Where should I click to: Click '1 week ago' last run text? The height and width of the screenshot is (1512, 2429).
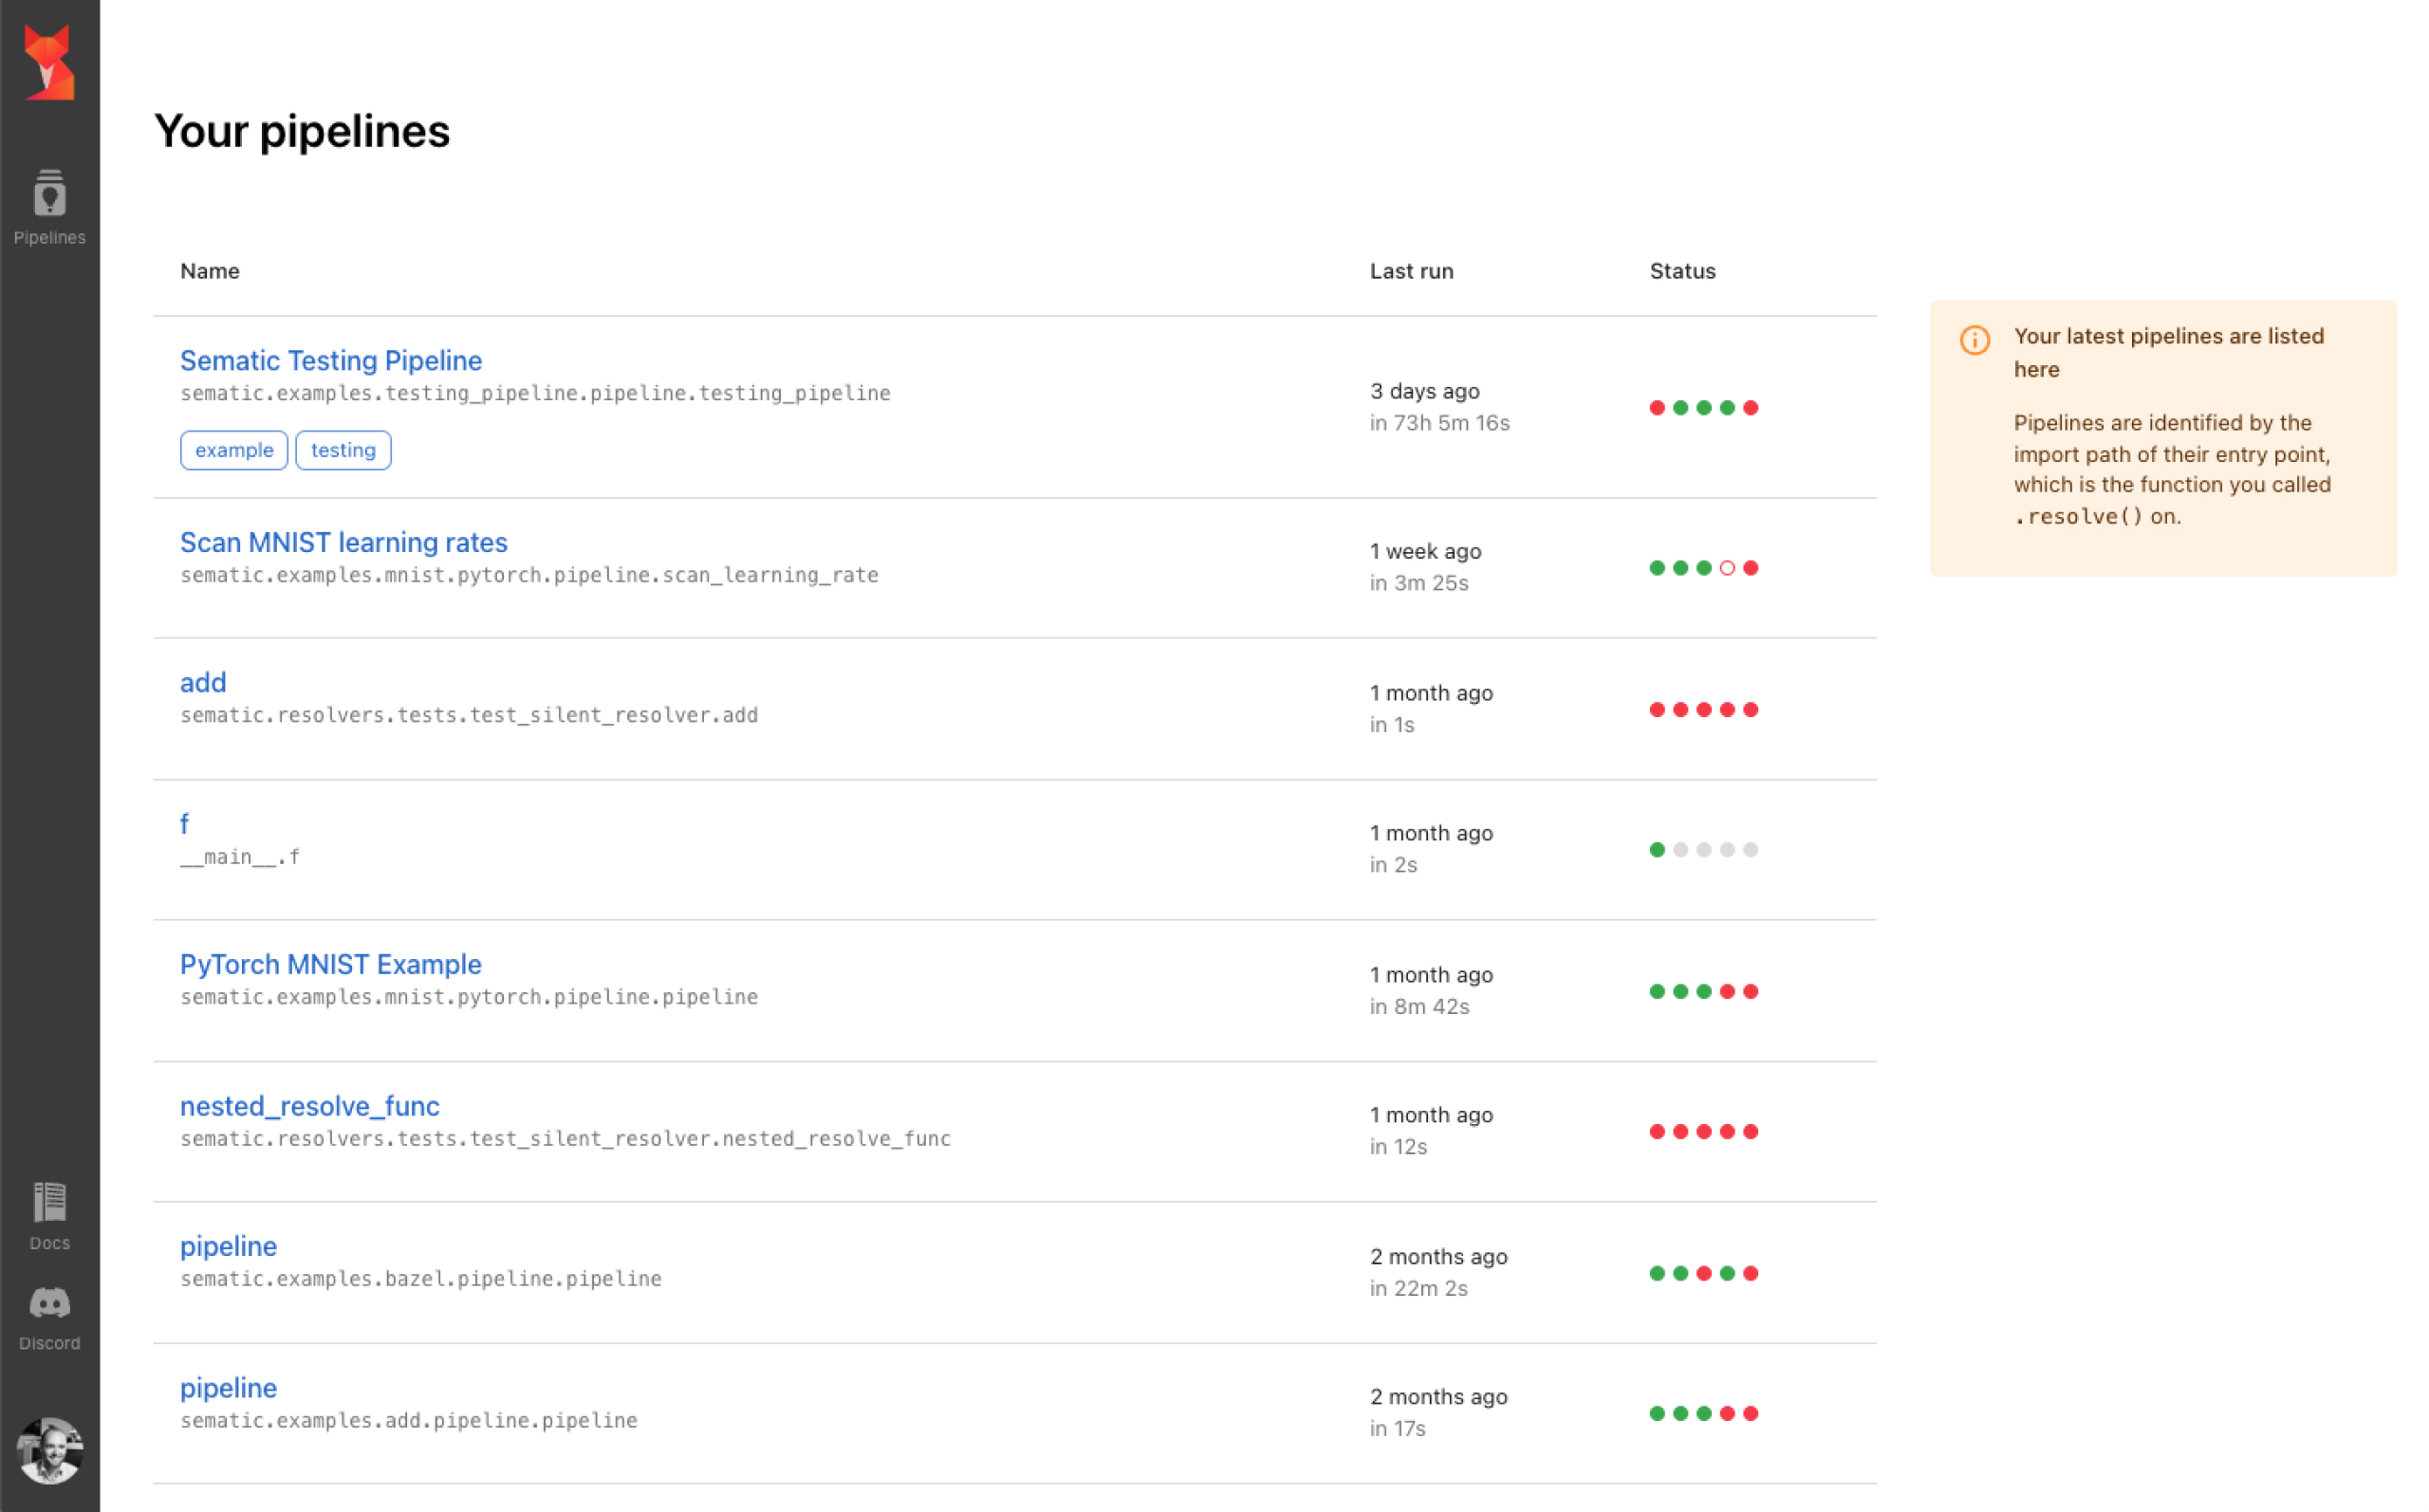(x=1425, y=551)
